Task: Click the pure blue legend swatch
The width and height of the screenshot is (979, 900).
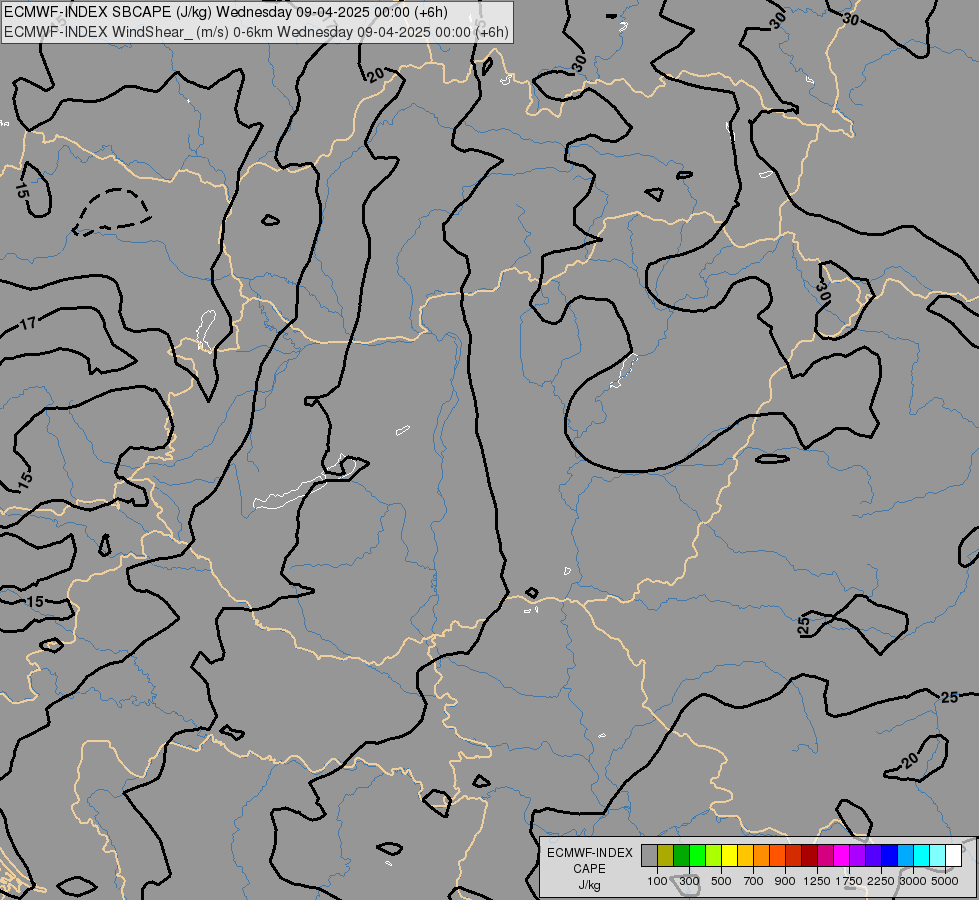Action: [890, 856]
